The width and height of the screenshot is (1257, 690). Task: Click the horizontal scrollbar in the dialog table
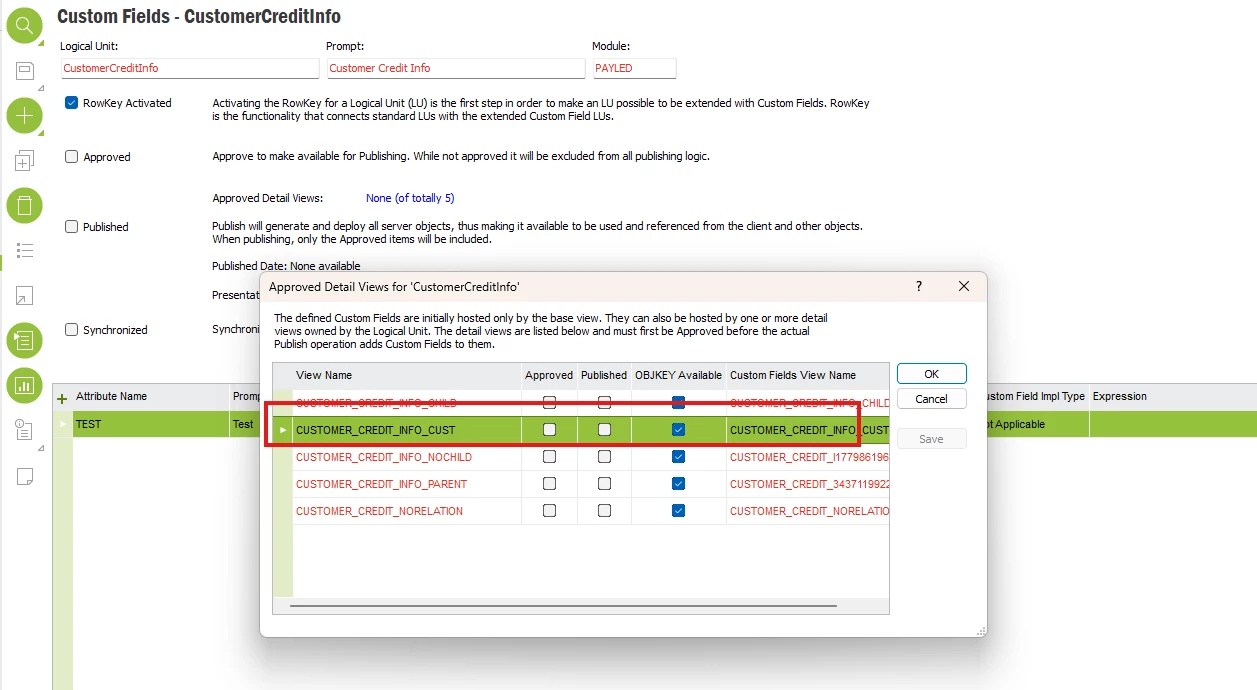563,605
